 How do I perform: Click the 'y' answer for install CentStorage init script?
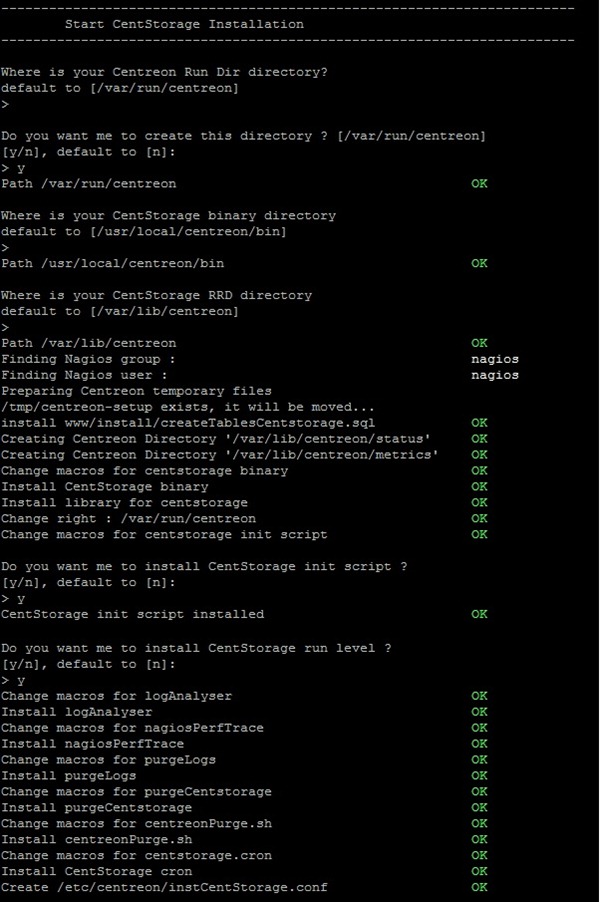click(21, 599)
